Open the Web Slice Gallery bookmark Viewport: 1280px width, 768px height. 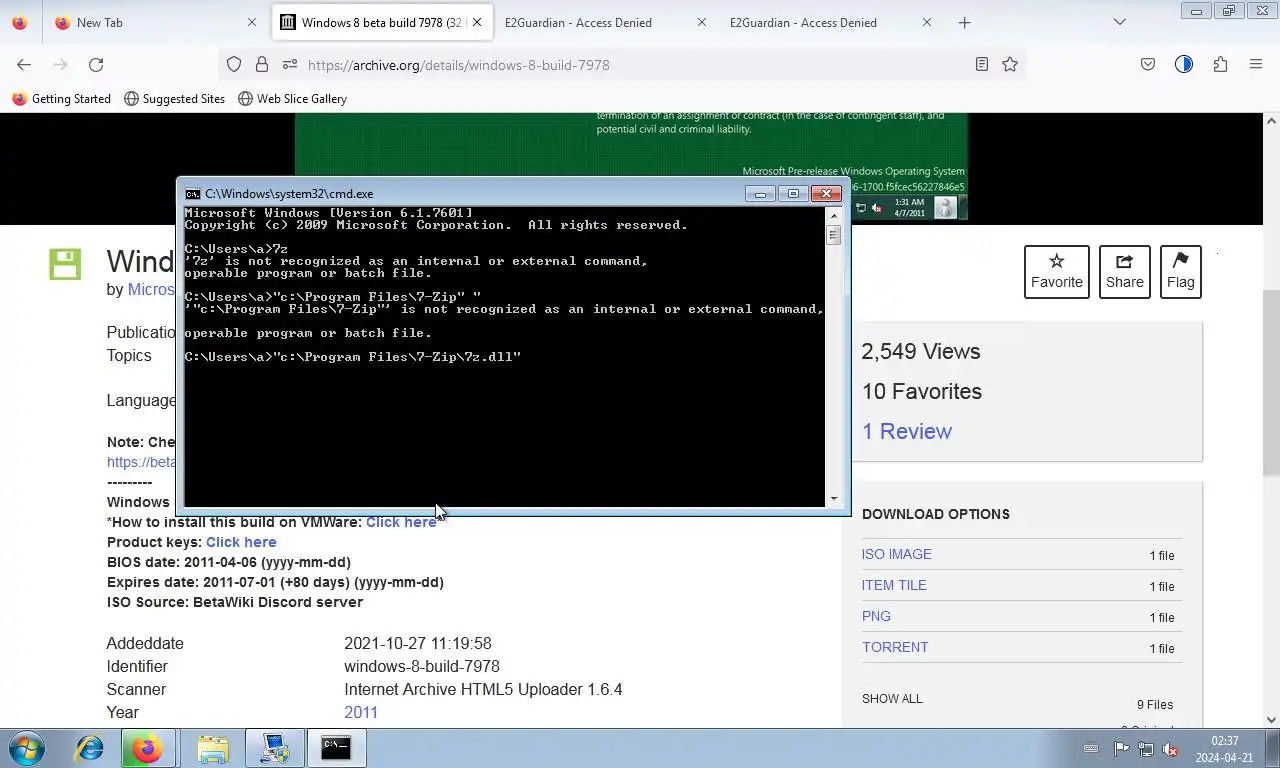tap(292, 99)
